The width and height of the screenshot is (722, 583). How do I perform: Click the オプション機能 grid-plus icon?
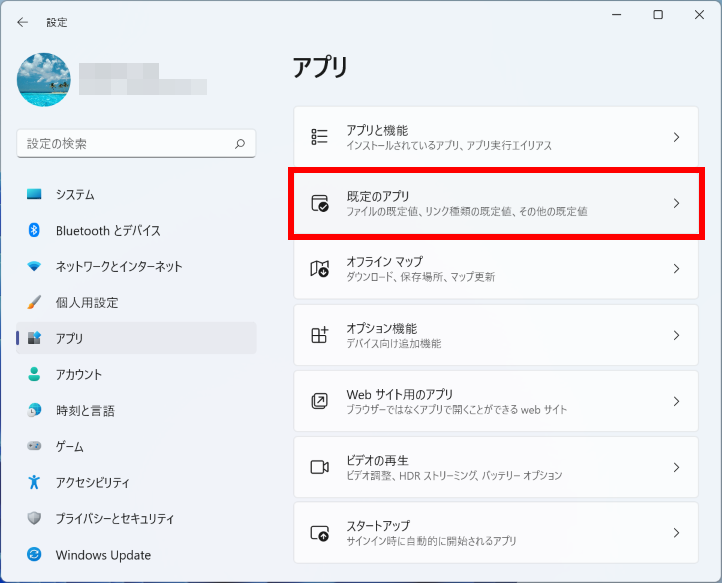pyautogui.click(x=320, y=335)
